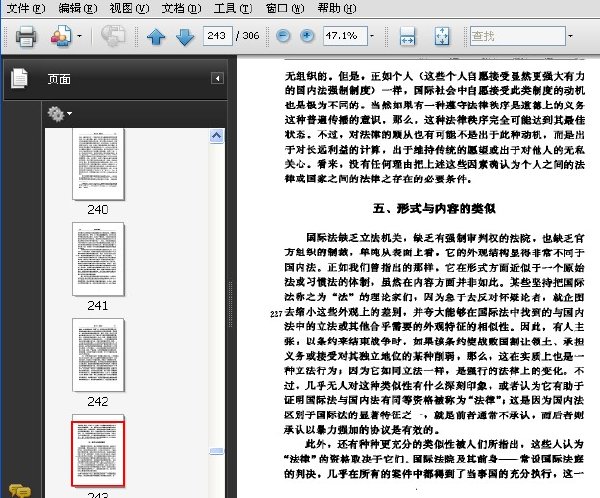This screenshot has width=600, height=498.
Task: Open the zoom level dropdown arrow
Action: 372,36
